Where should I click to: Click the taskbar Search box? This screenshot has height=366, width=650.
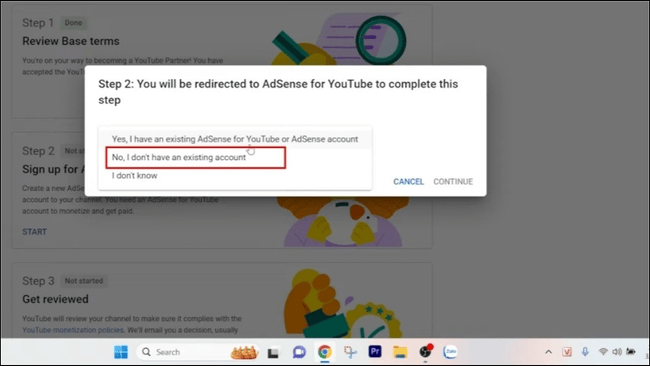point(198,352)
